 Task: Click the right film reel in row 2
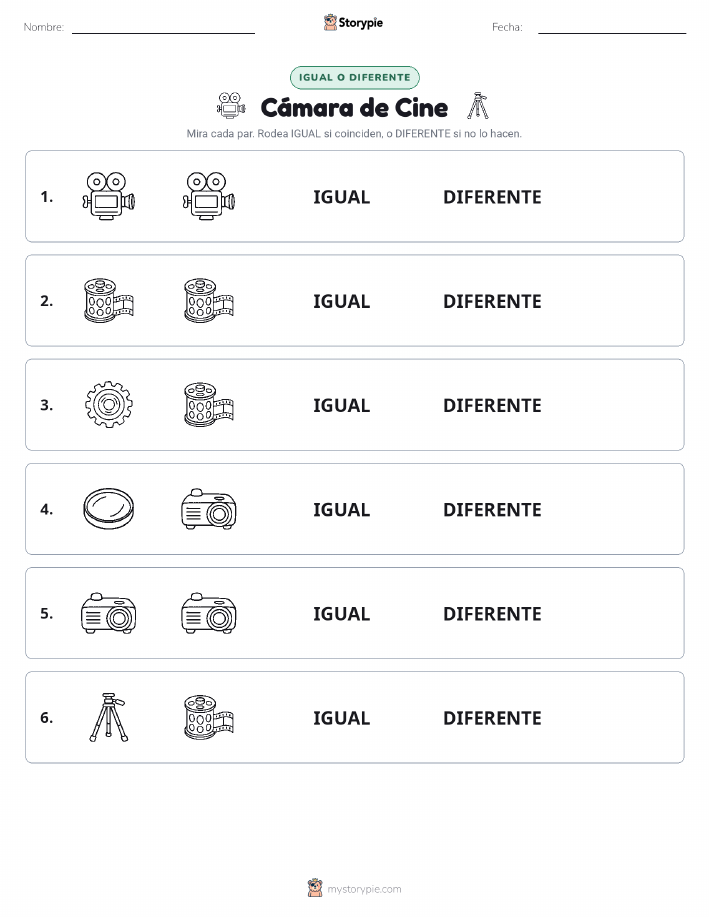click(209, 301)
